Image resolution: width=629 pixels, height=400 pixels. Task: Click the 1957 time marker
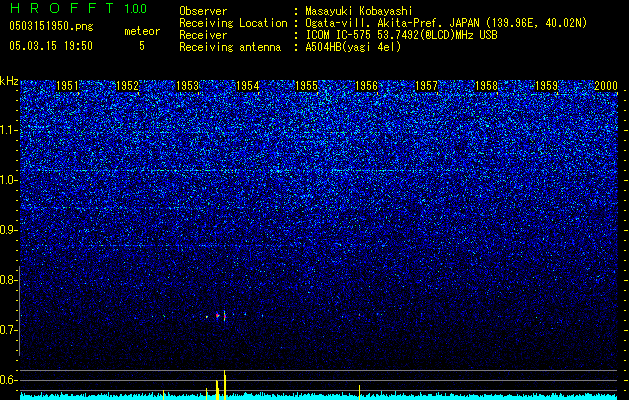[426, 86]
